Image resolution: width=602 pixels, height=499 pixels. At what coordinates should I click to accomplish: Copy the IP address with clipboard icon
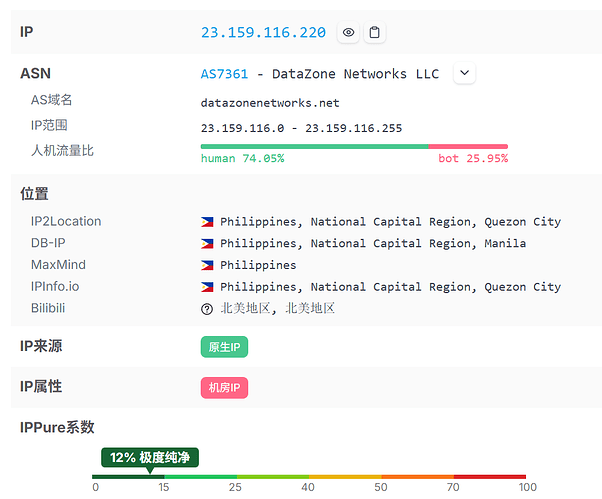pos(374,32)
